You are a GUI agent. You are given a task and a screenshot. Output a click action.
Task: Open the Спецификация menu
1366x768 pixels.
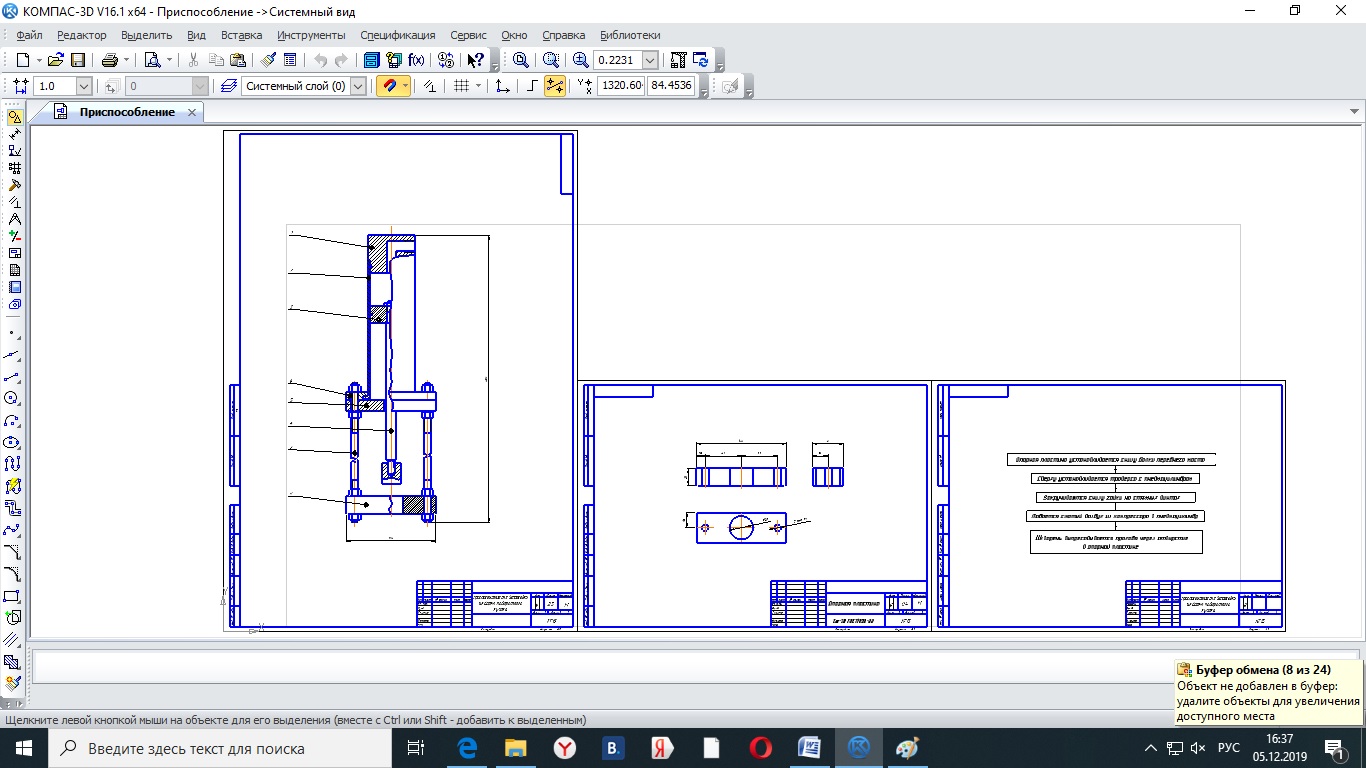(398, 35)
